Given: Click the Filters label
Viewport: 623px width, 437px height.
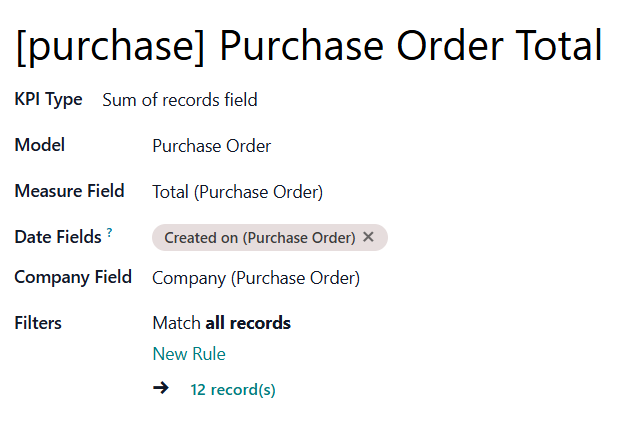Looking at the screenshot, I should click(x=38, y=323).
